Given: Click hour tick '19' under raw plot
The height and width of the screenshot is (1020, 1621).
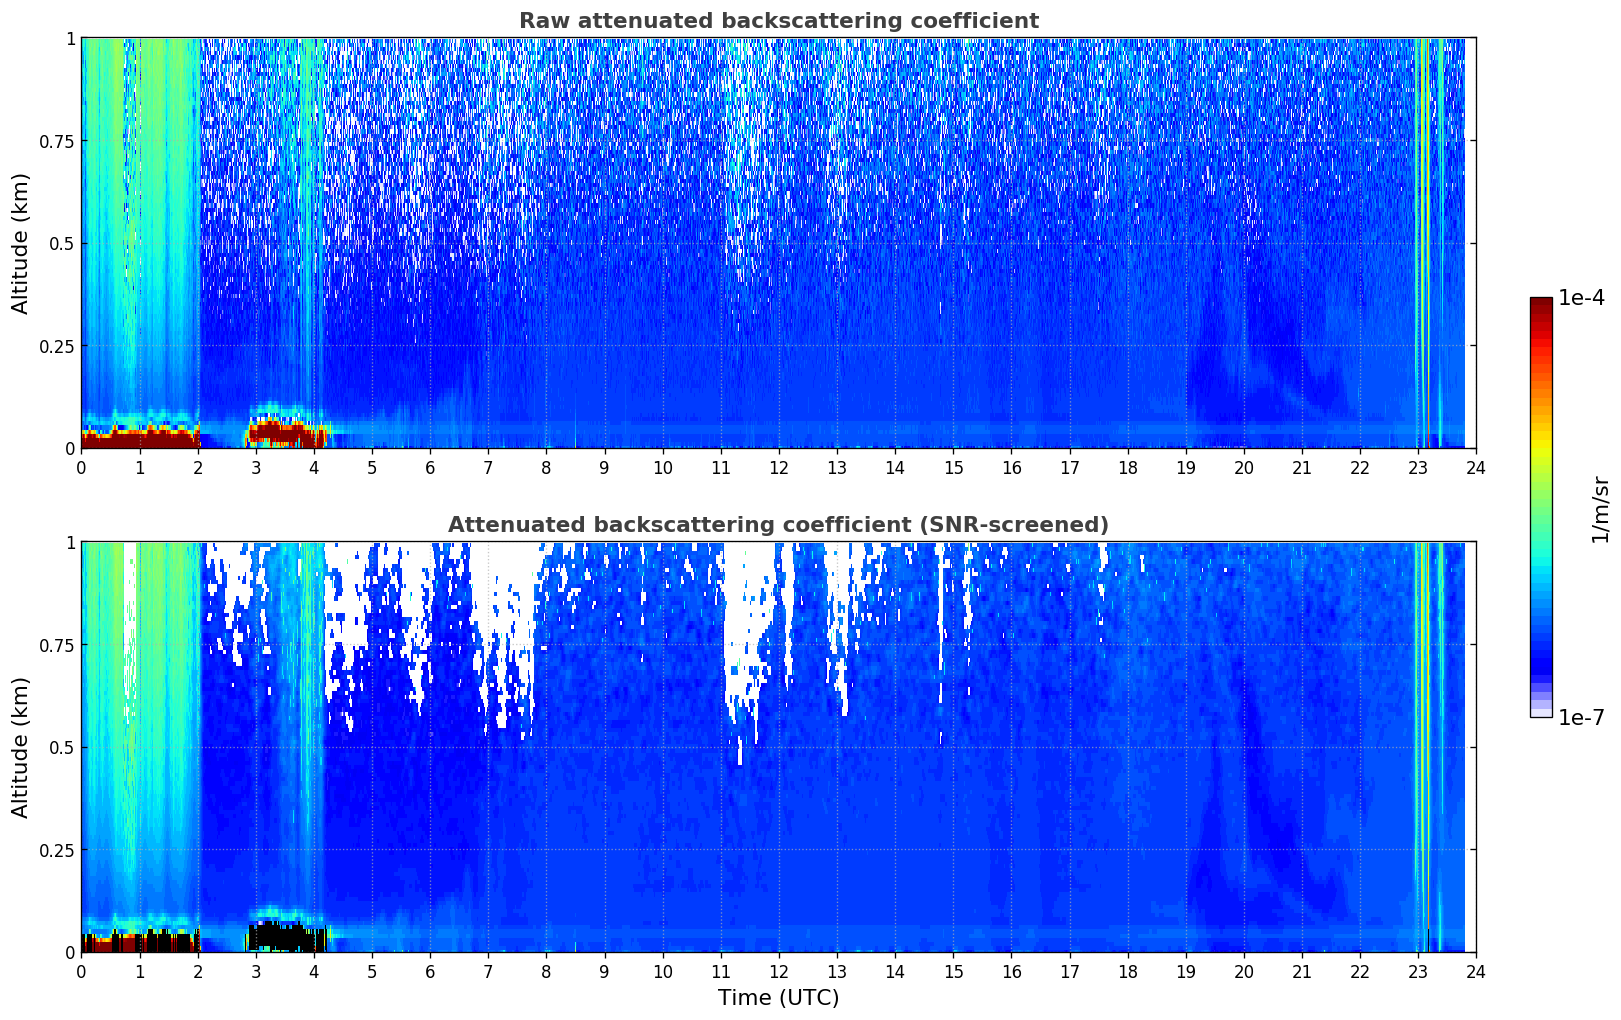Looking at the screenshot, I should (1185, 467).
